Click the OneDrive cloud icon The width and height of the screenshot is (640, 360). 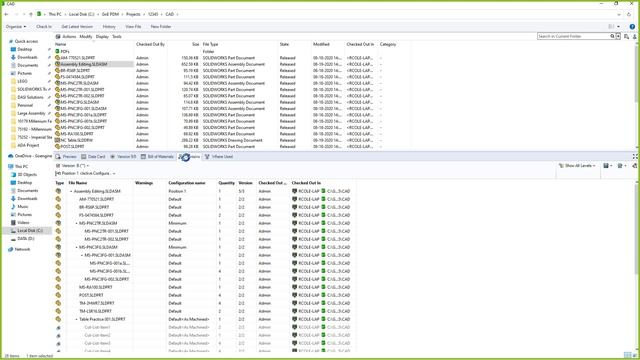11,156
